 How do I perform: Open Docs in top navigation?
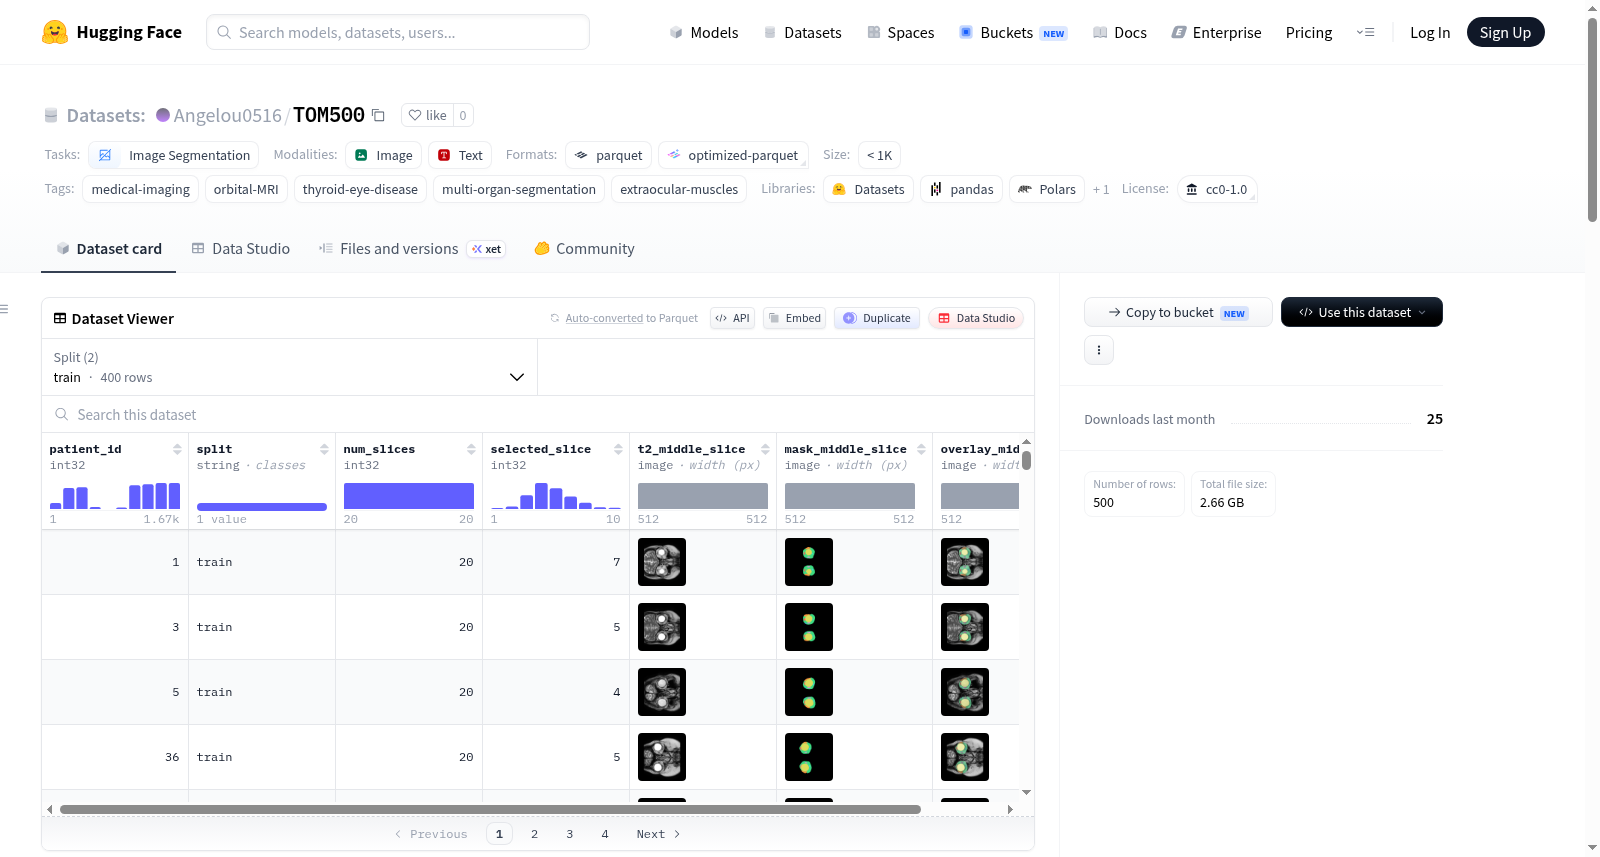tap(1120, 32)
